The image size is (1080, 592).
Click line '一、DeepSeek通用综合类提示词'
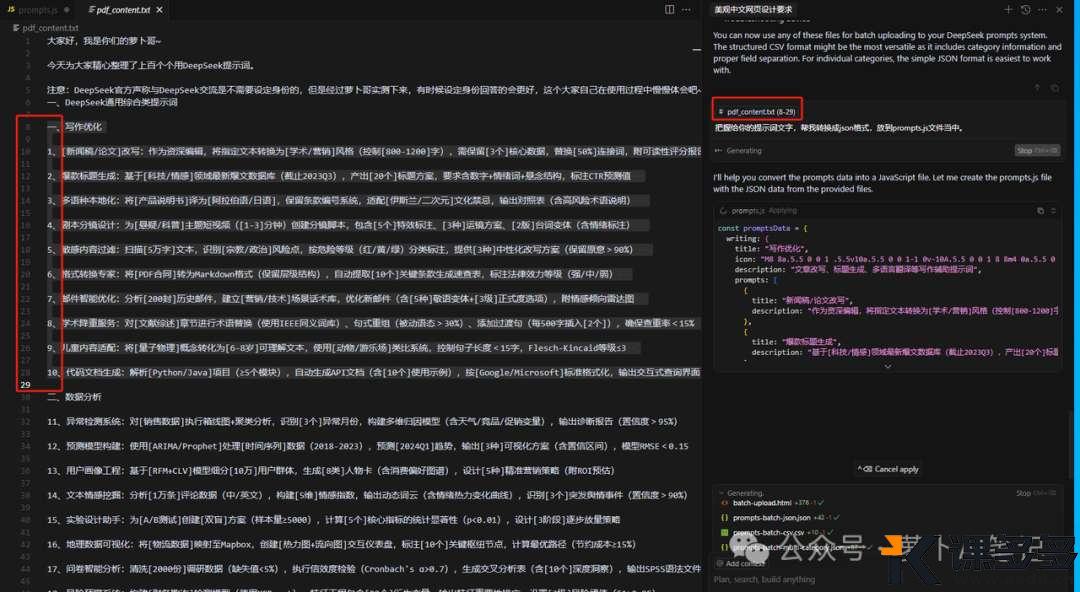click(112, 102)
